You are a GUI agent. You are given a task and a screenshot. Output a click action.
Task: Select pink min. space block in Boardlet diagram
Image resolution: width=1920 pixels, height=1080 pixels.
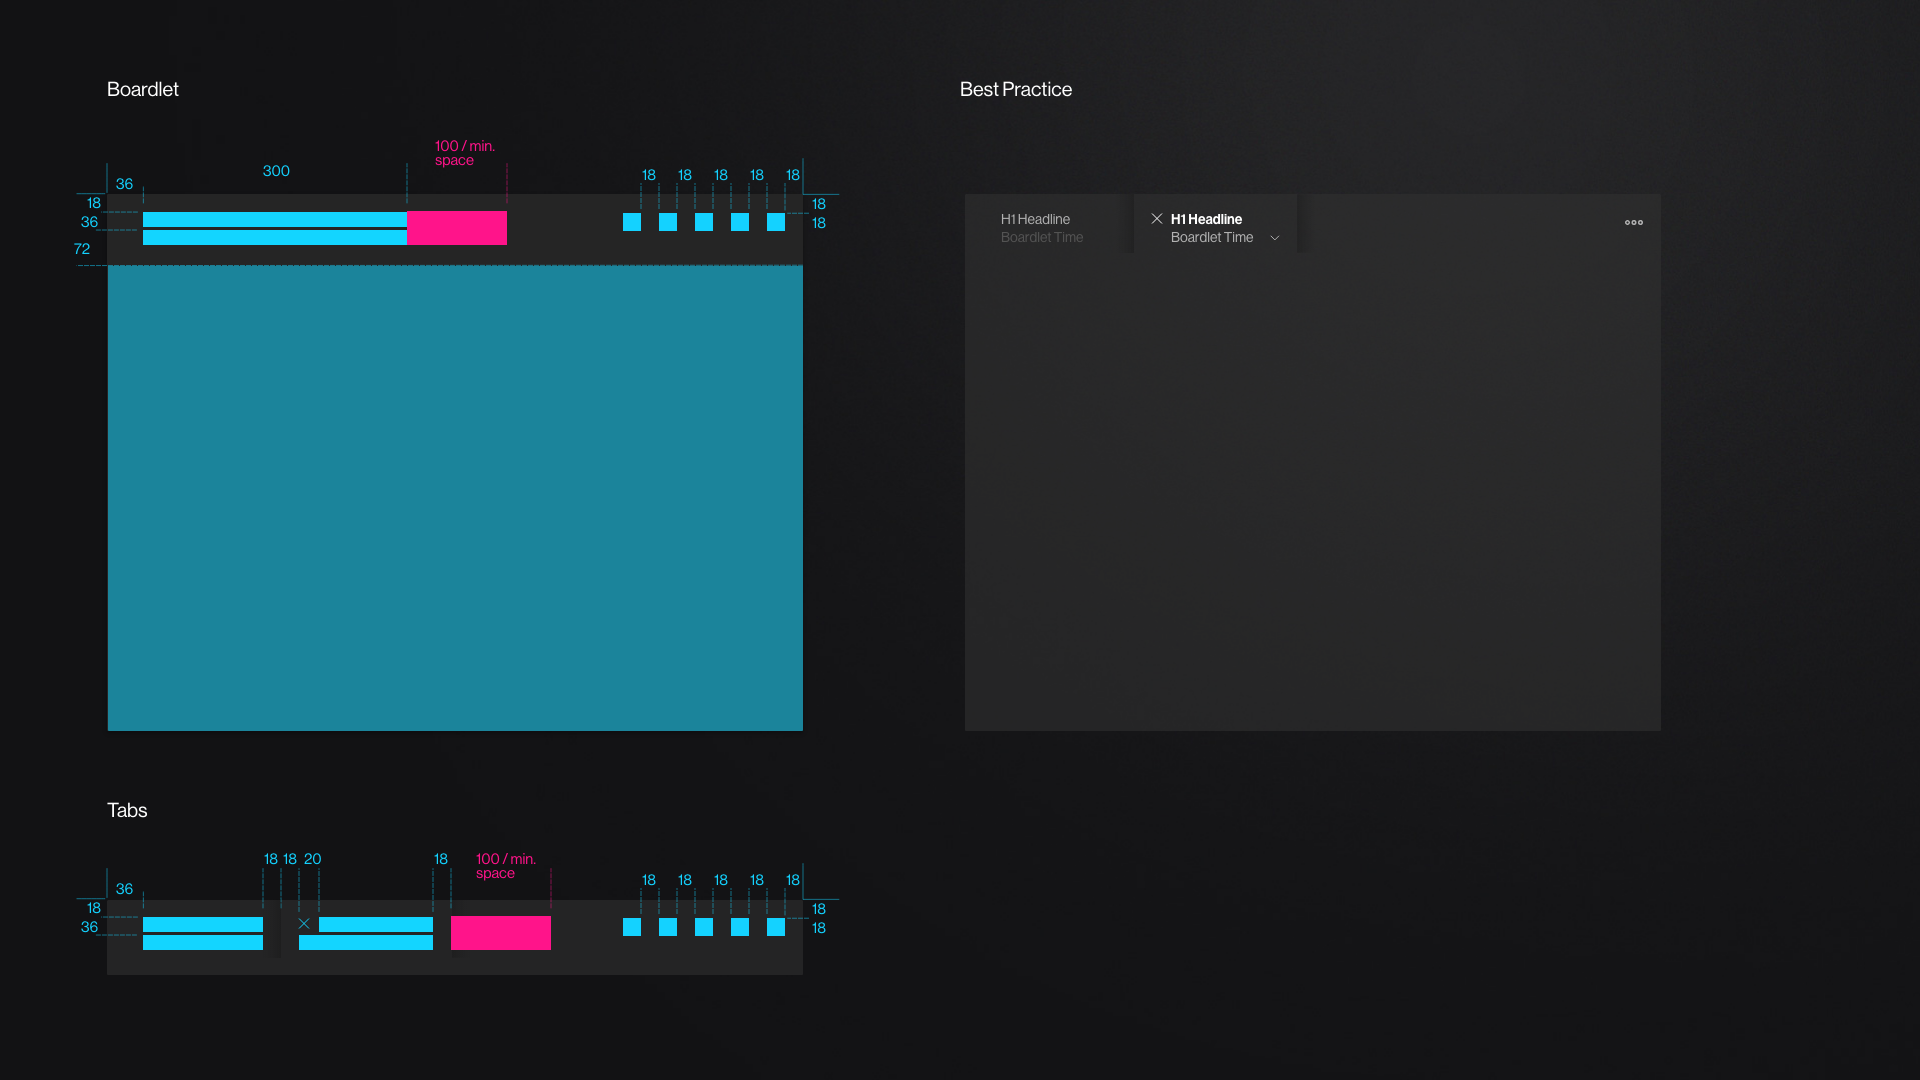[x=457, y=228]
